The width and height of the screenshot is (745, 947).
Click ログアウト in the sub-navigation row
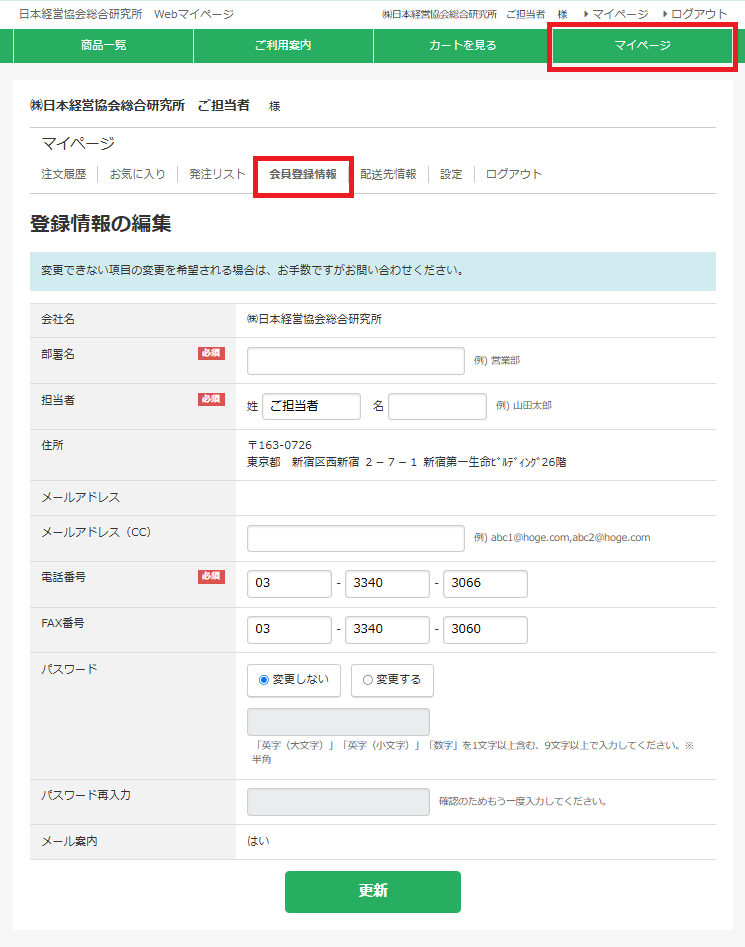[514, 174]
